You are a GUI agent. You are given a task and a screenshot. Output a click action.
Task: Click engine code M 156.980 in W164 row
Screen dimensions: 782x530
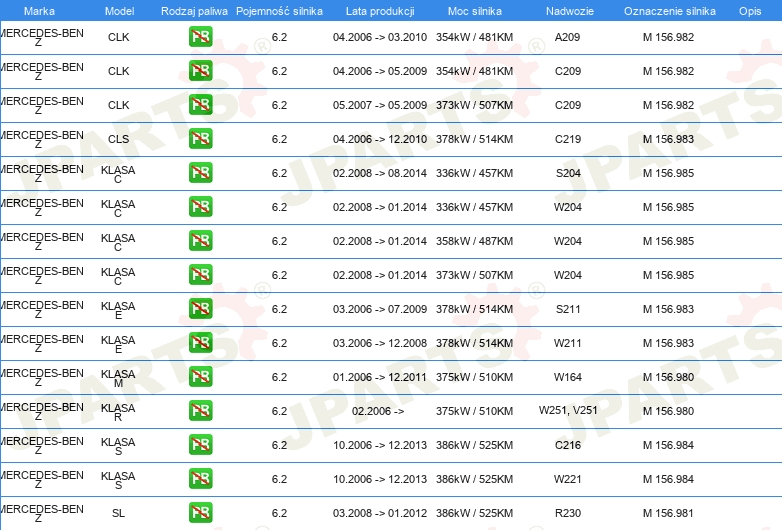click(x=668, y=377)
